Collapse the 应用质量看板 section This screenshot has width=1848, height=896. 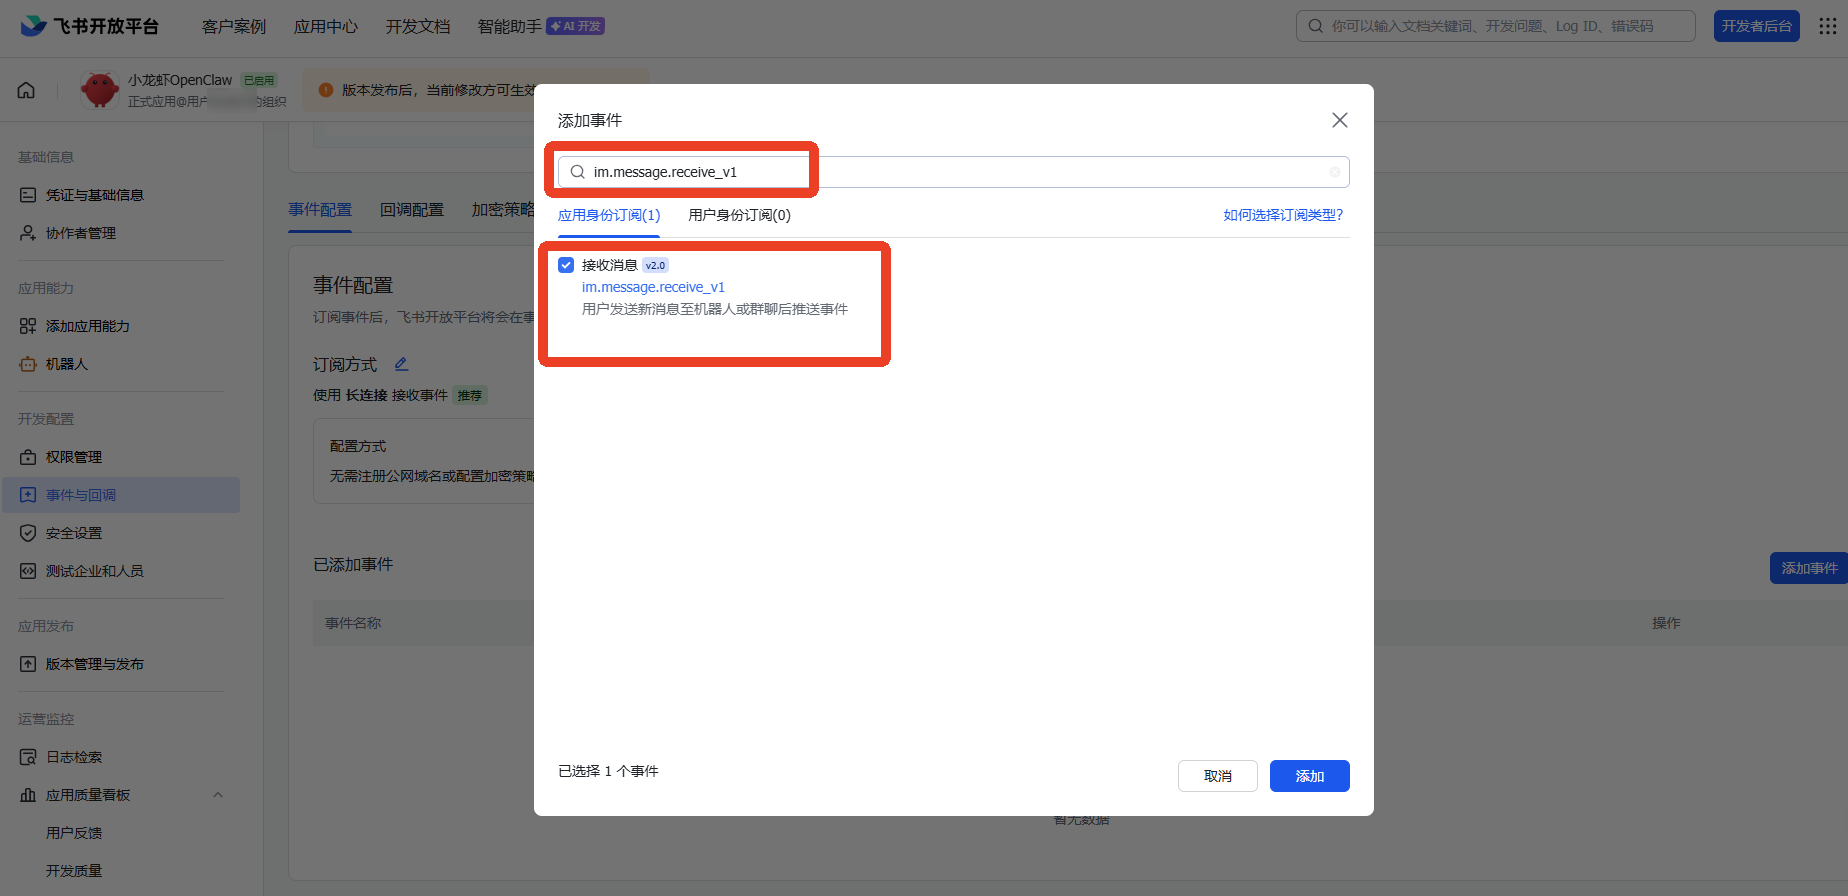click(x=218, y=795)
